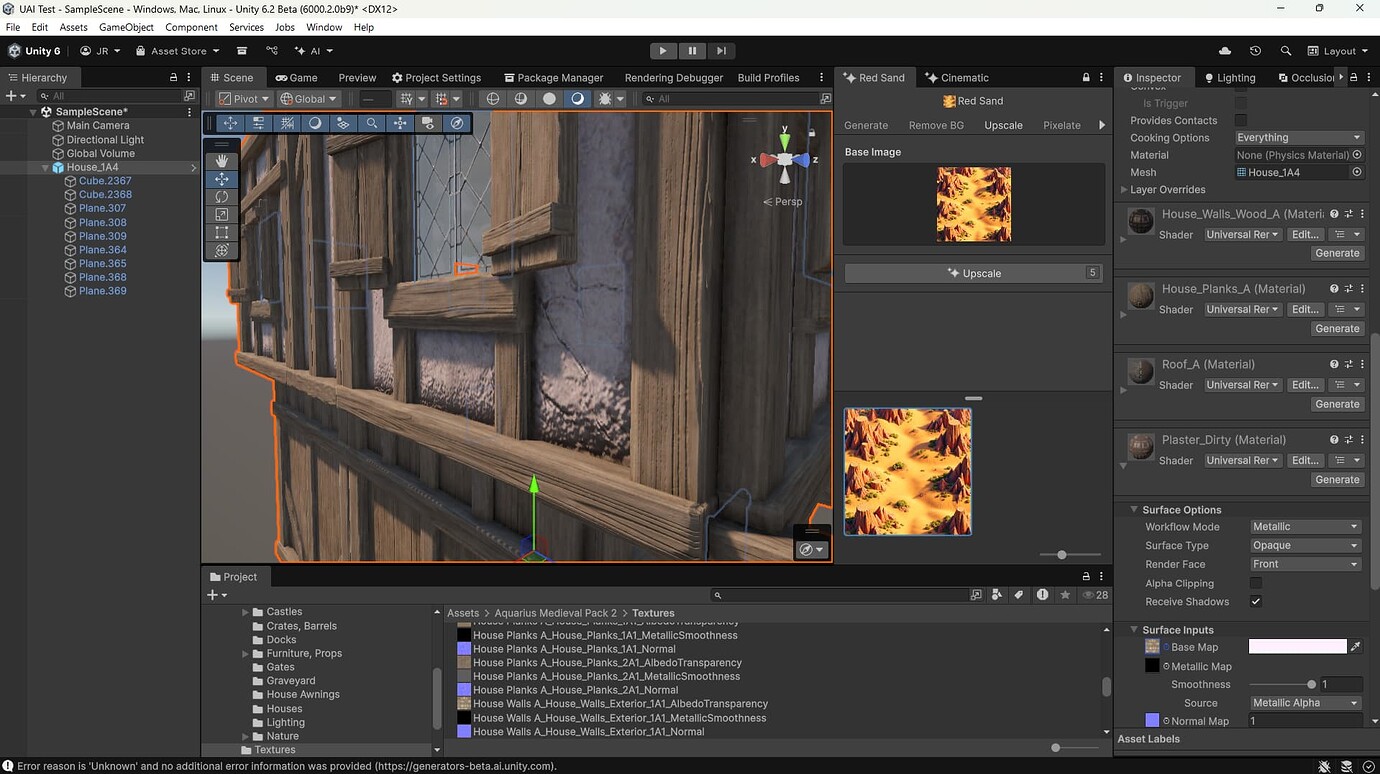Image resolution: width=1380 pixels, height=774 pixels.
Task: Click the search magnifier in the scene toolbar overlay
Action: 372,122
